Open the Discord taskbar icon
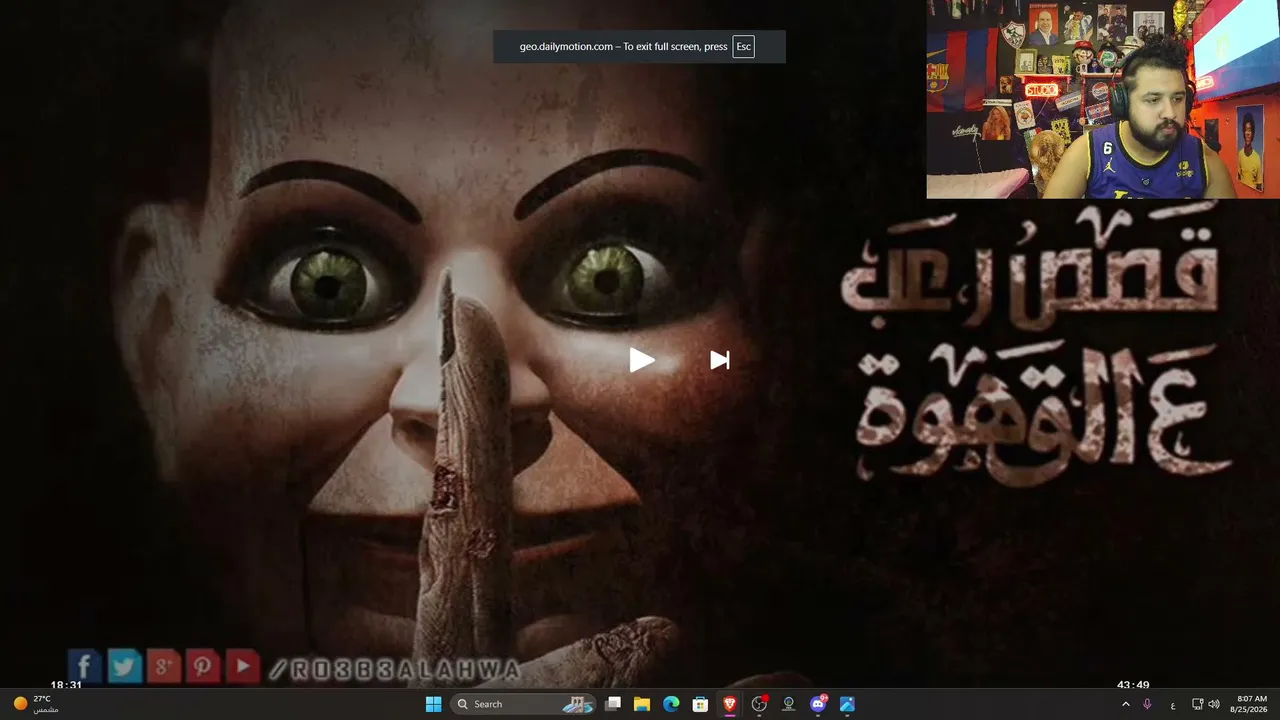Viewport: 1280px width, 720px height. (x=818, y=704)
